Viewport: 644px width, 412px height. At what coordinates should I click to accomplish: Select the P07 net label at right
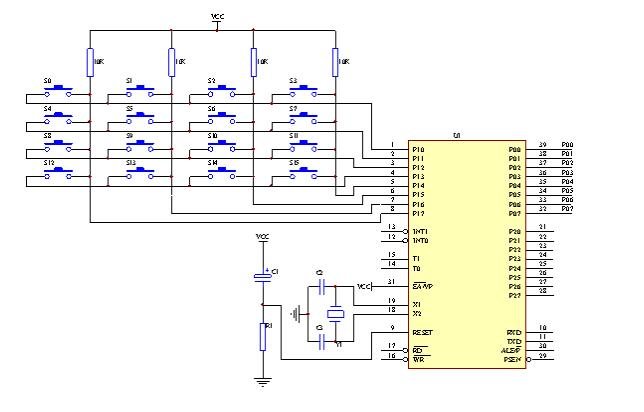tap(567, 209)
